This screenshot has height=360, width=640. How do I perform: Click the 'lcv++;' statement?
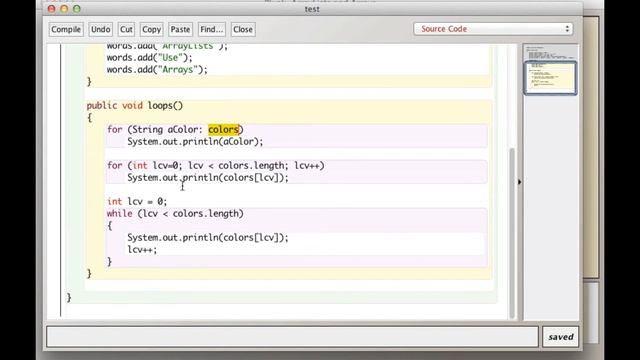click(x=142, y=249)
